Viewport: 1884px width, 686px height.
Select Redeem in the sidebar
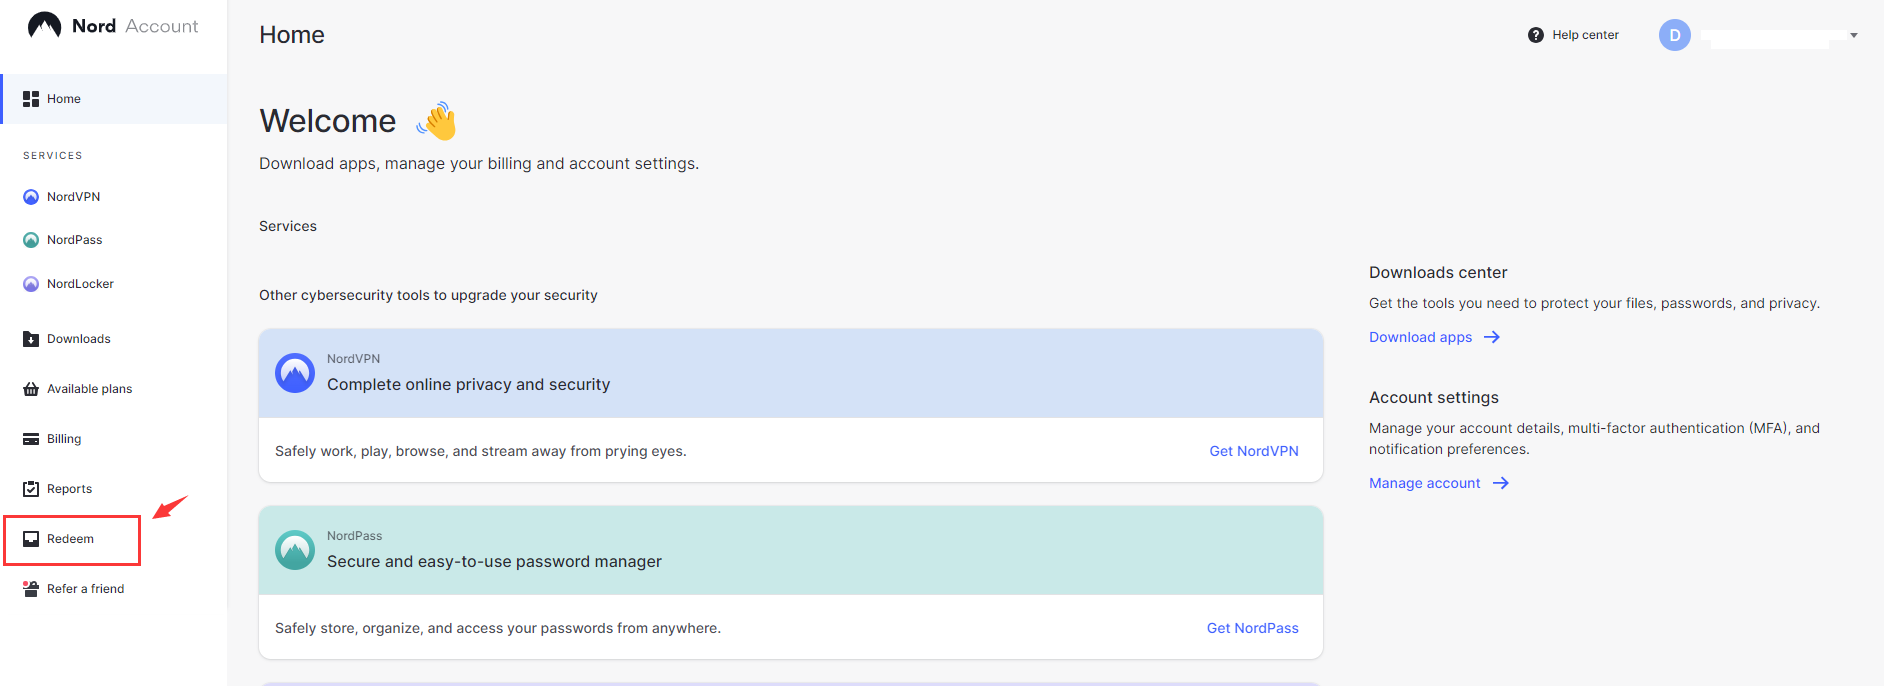click(x=72, y=540)
